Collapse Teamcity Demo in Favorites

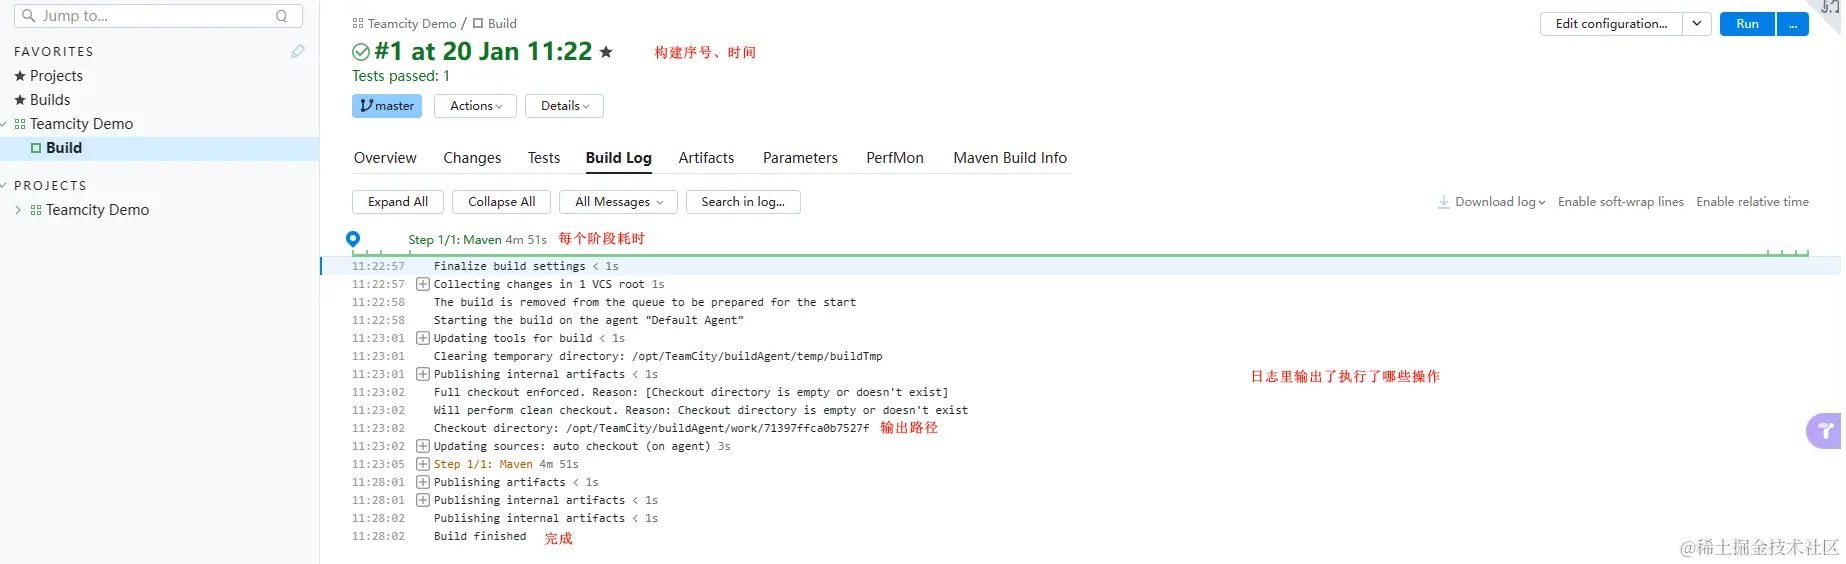coord(5,124)
